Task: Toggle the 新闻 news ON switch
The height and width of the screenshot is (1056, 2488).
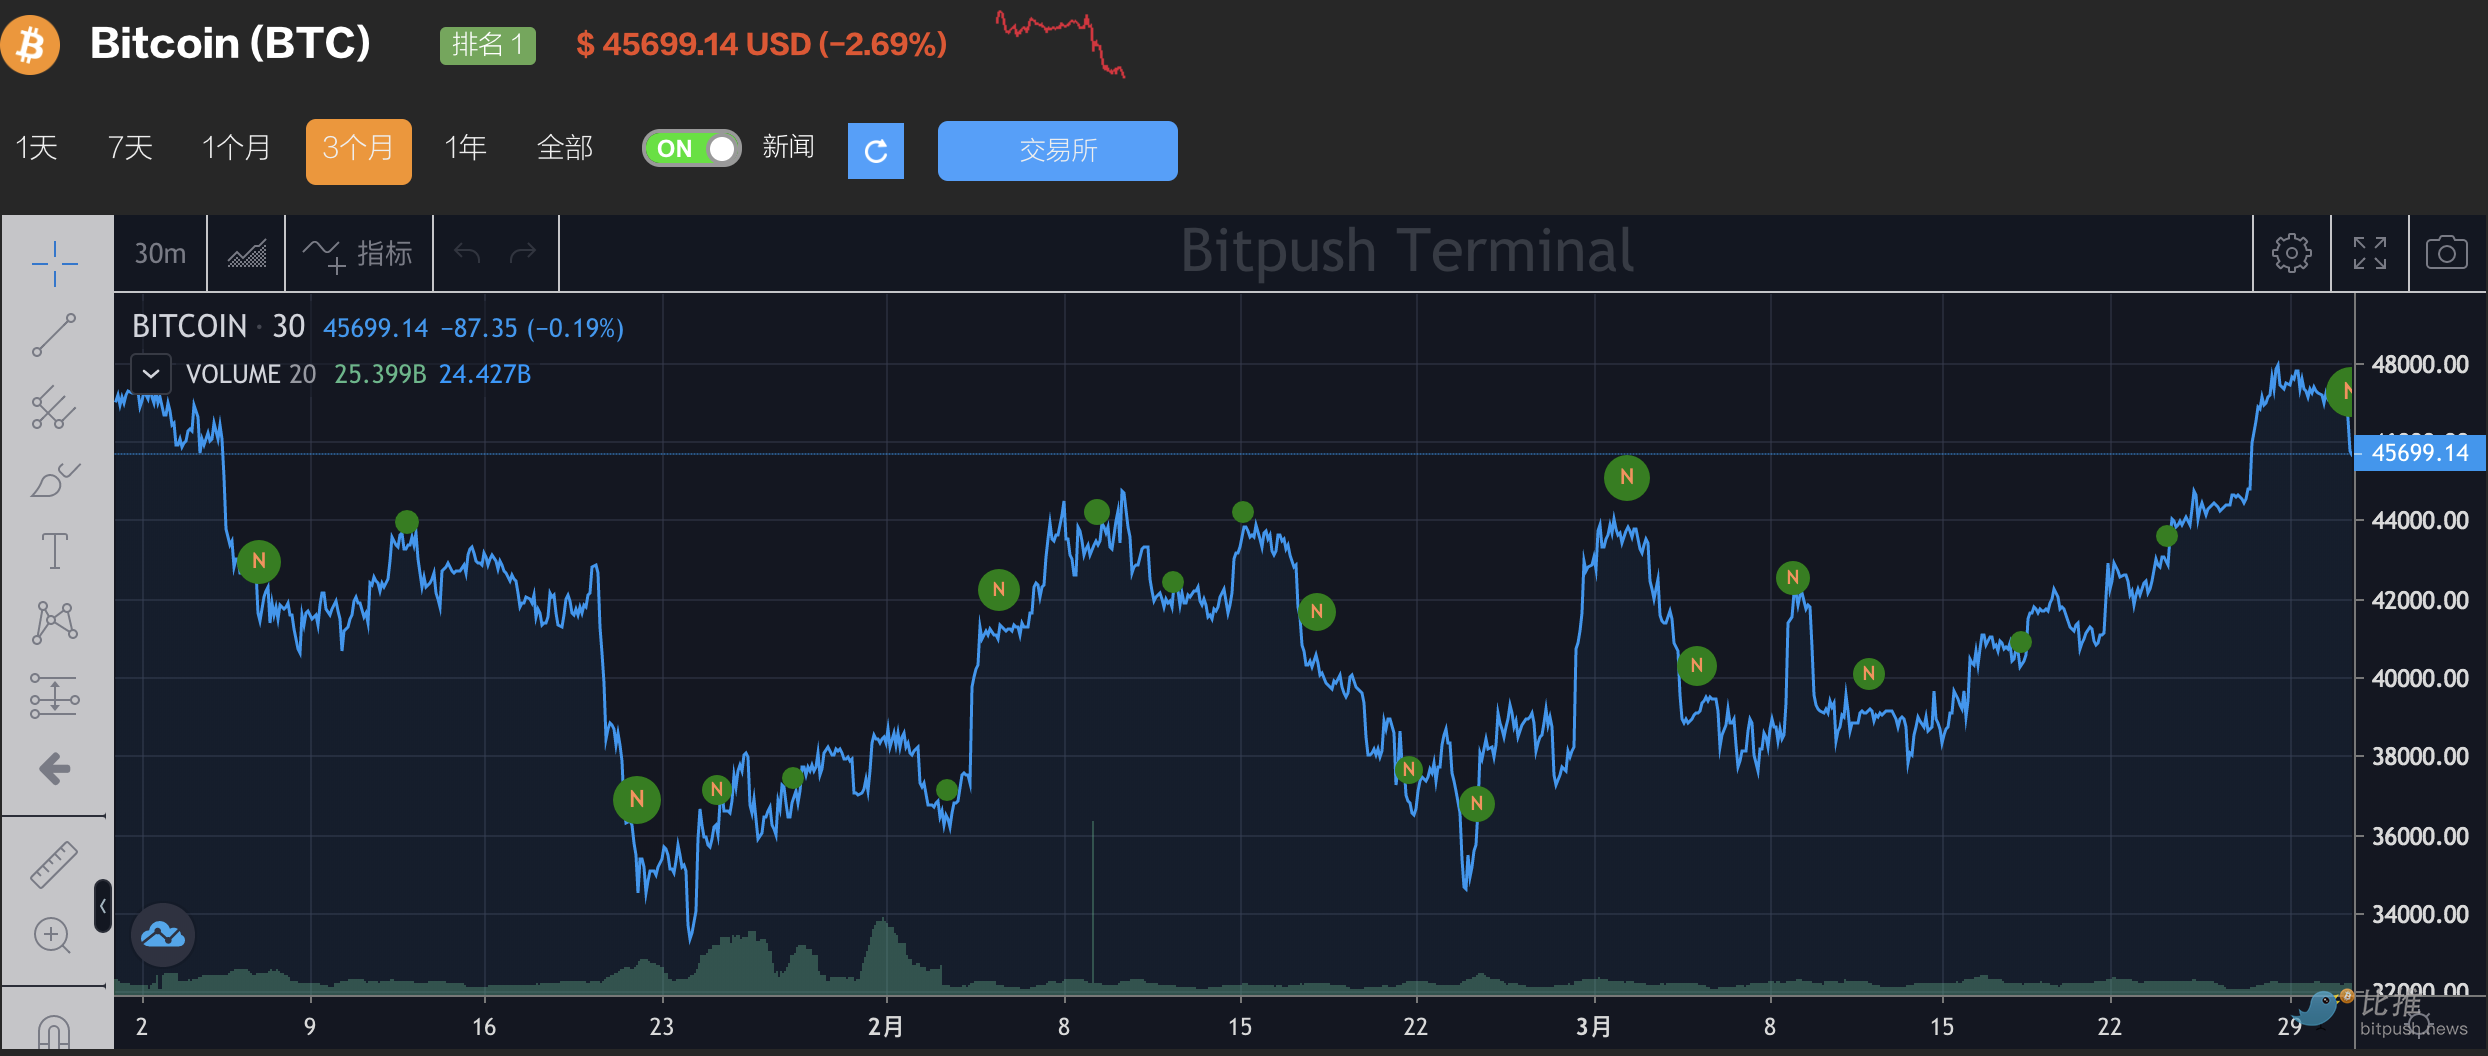Action: tap(692, 149)
